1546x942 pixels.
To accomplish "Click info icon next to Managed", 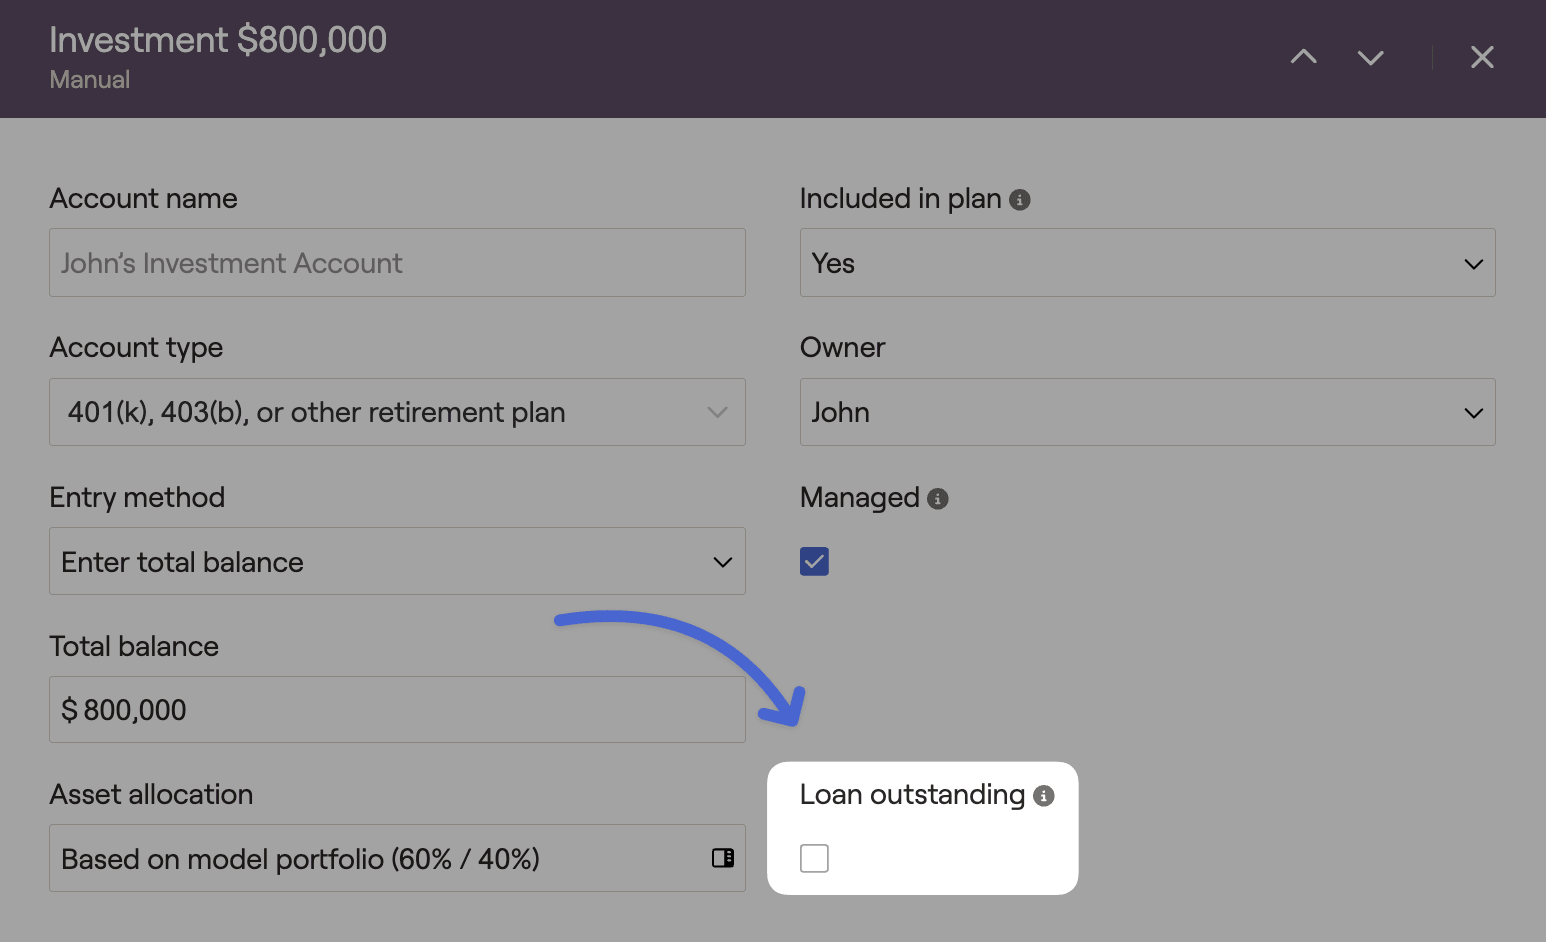I will coord(937,499).
